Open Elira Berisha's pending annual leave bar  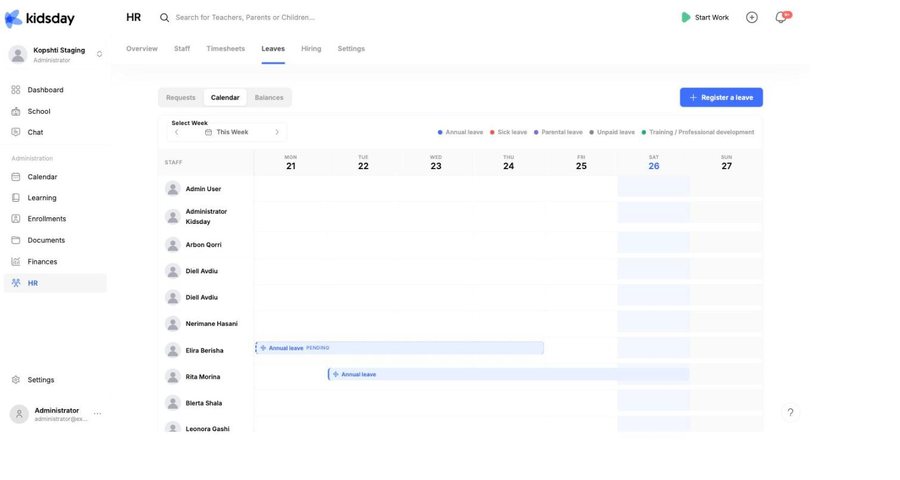399,348
